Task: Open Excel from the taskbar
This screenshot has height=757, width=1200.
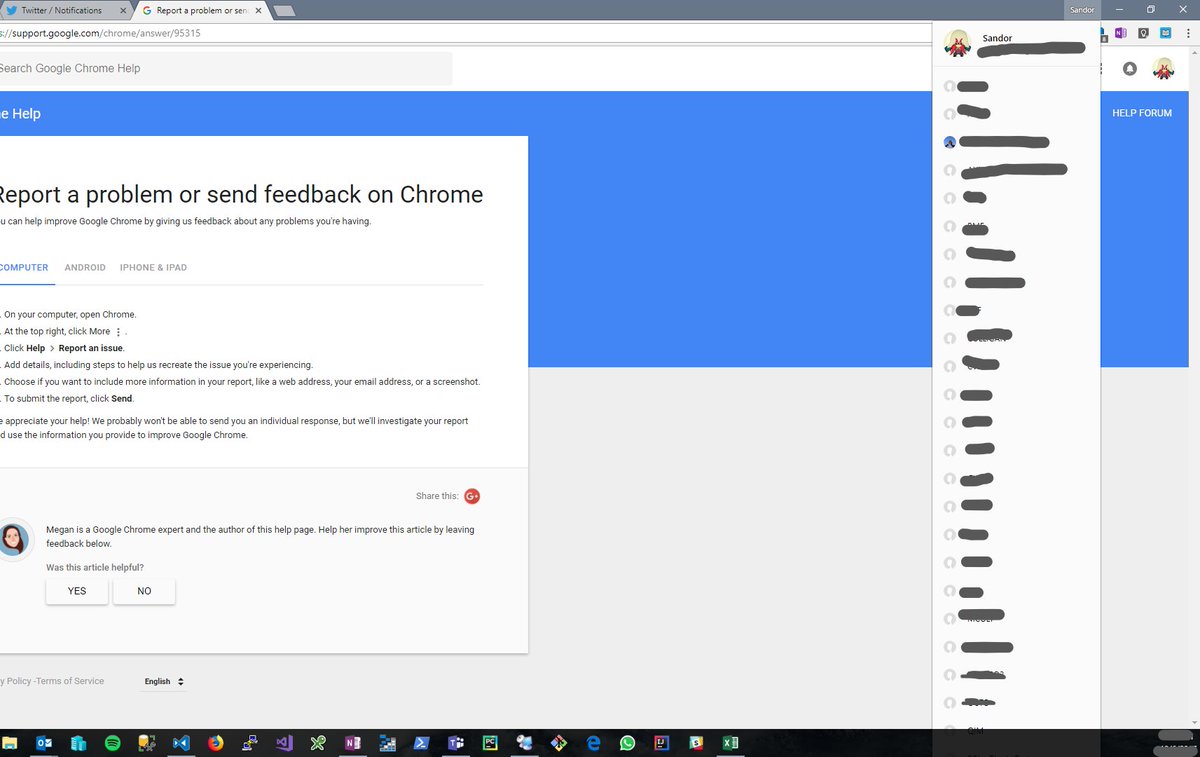Action: pos(730,743)
